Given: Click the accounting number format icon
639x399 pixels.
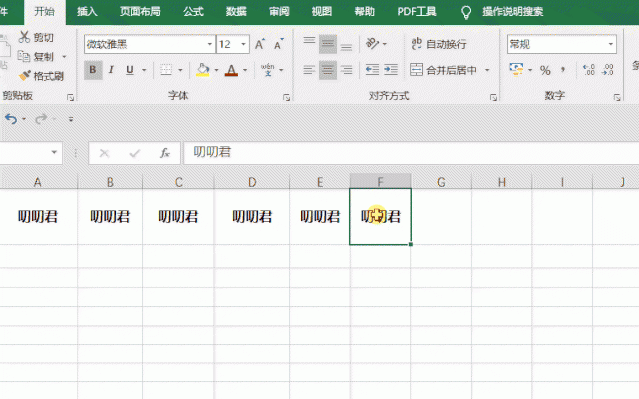Looking at the screenshot, I should 516,69.
